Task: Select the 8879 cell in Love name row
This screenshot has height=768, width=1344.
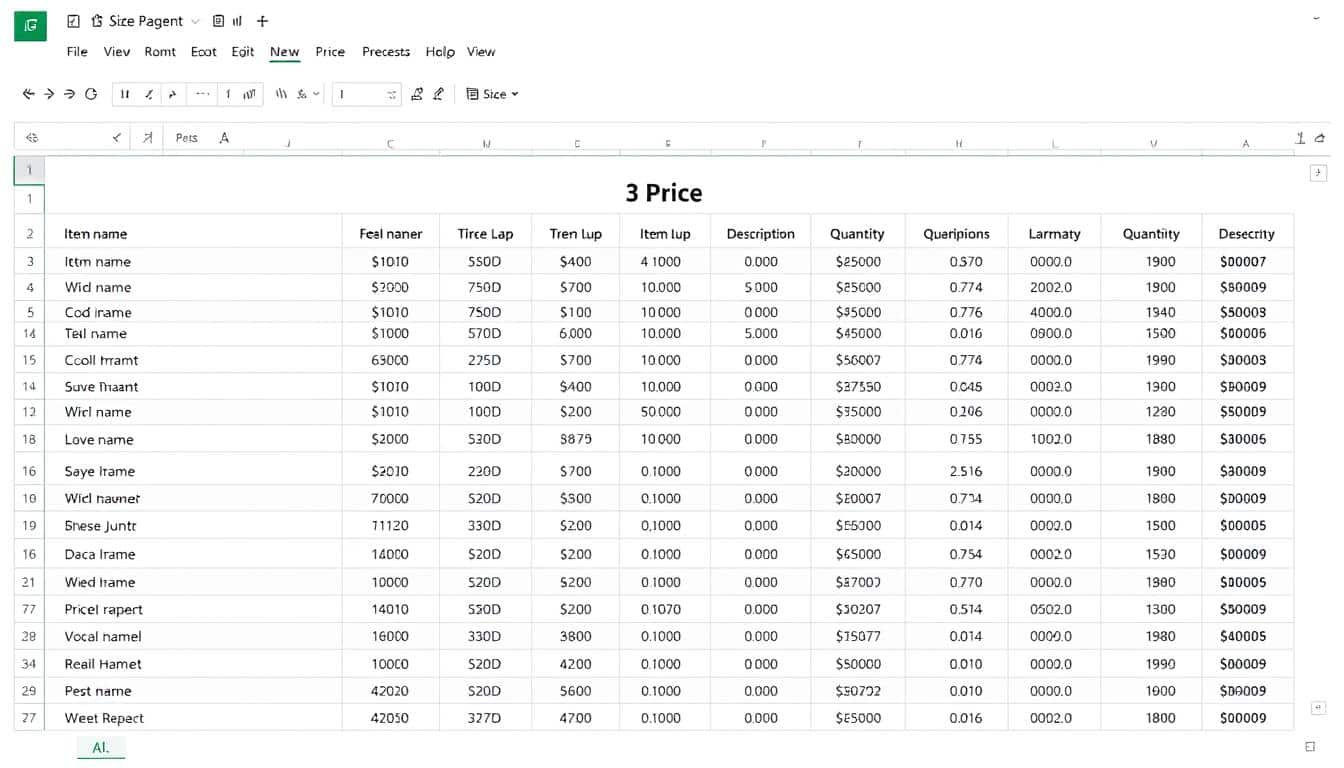Action: [576, 439]
